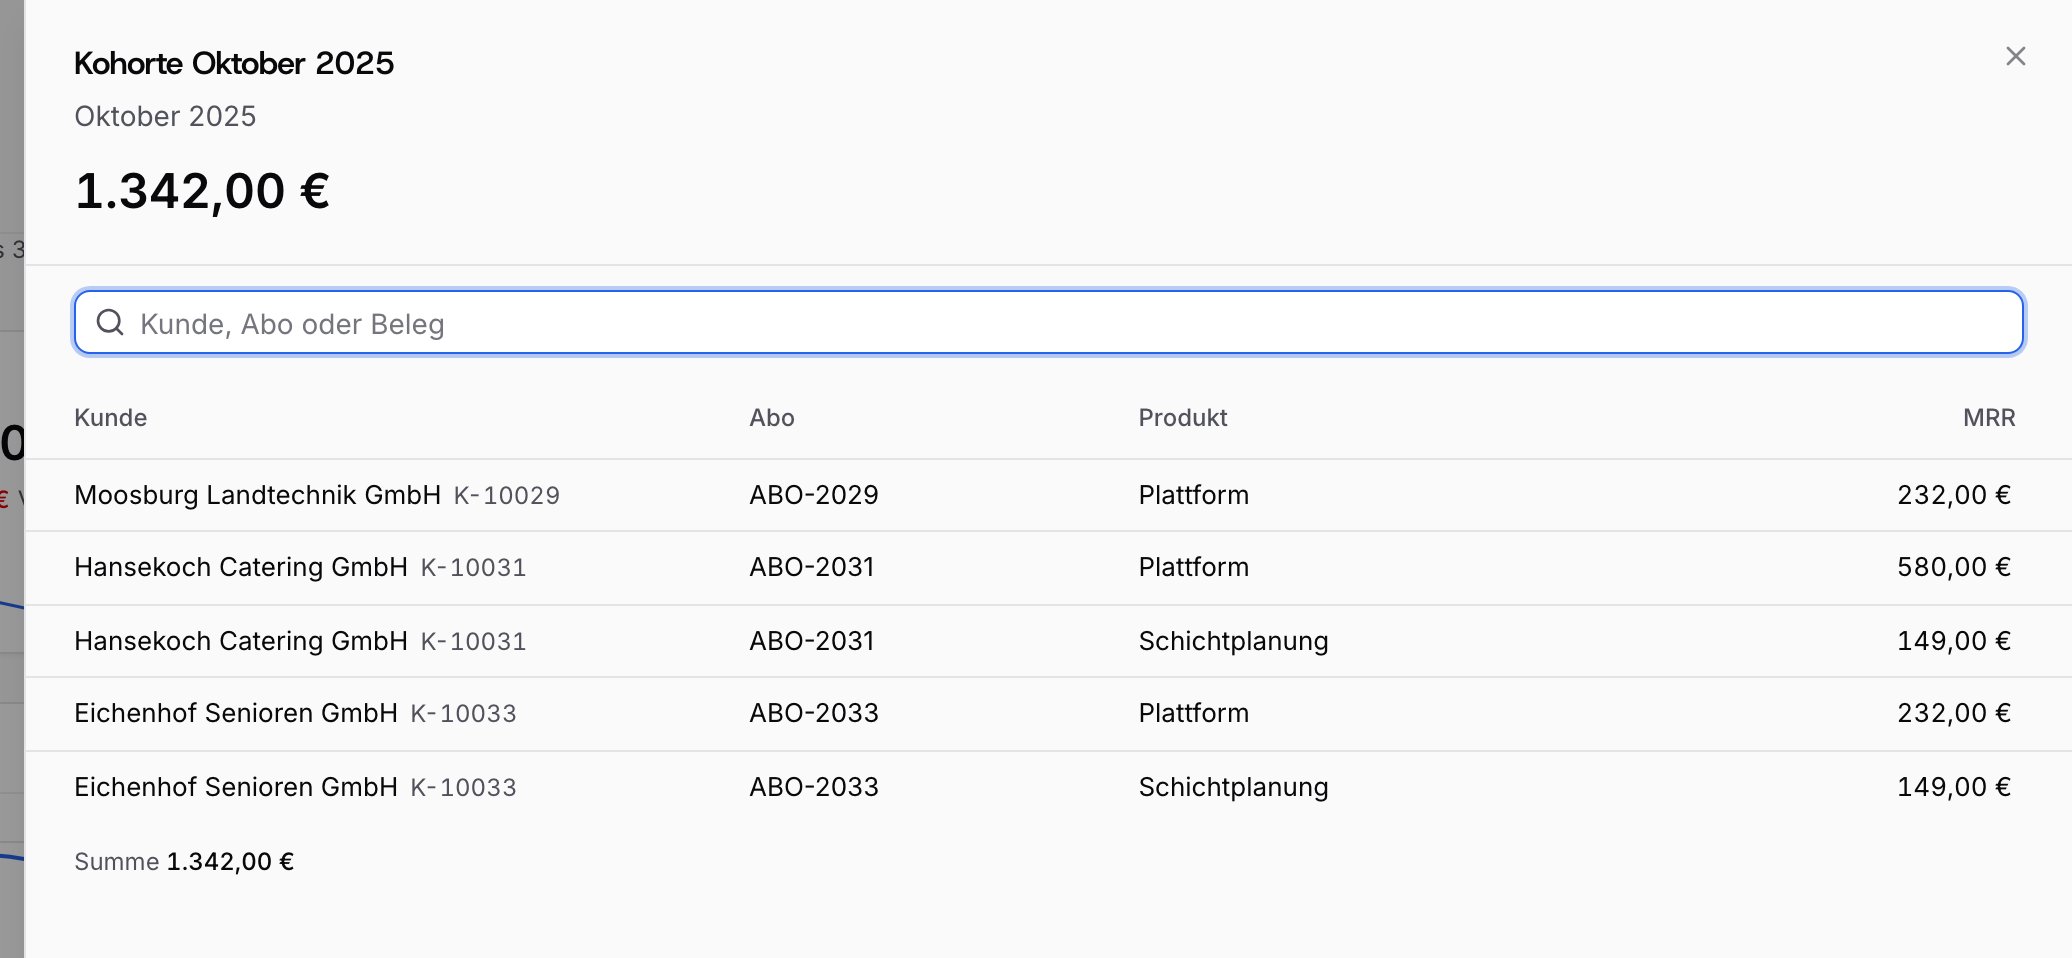Click the Abo column header

click(772, 418)
